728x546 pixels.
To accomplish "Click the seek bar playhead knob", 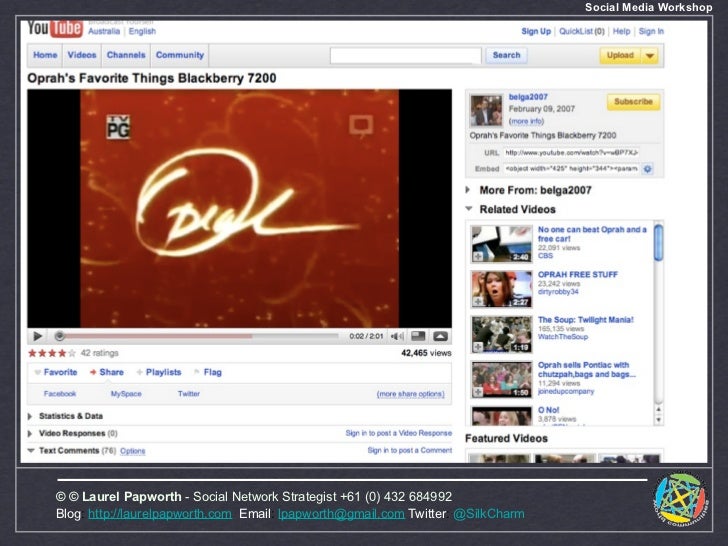I will (59, 336).
